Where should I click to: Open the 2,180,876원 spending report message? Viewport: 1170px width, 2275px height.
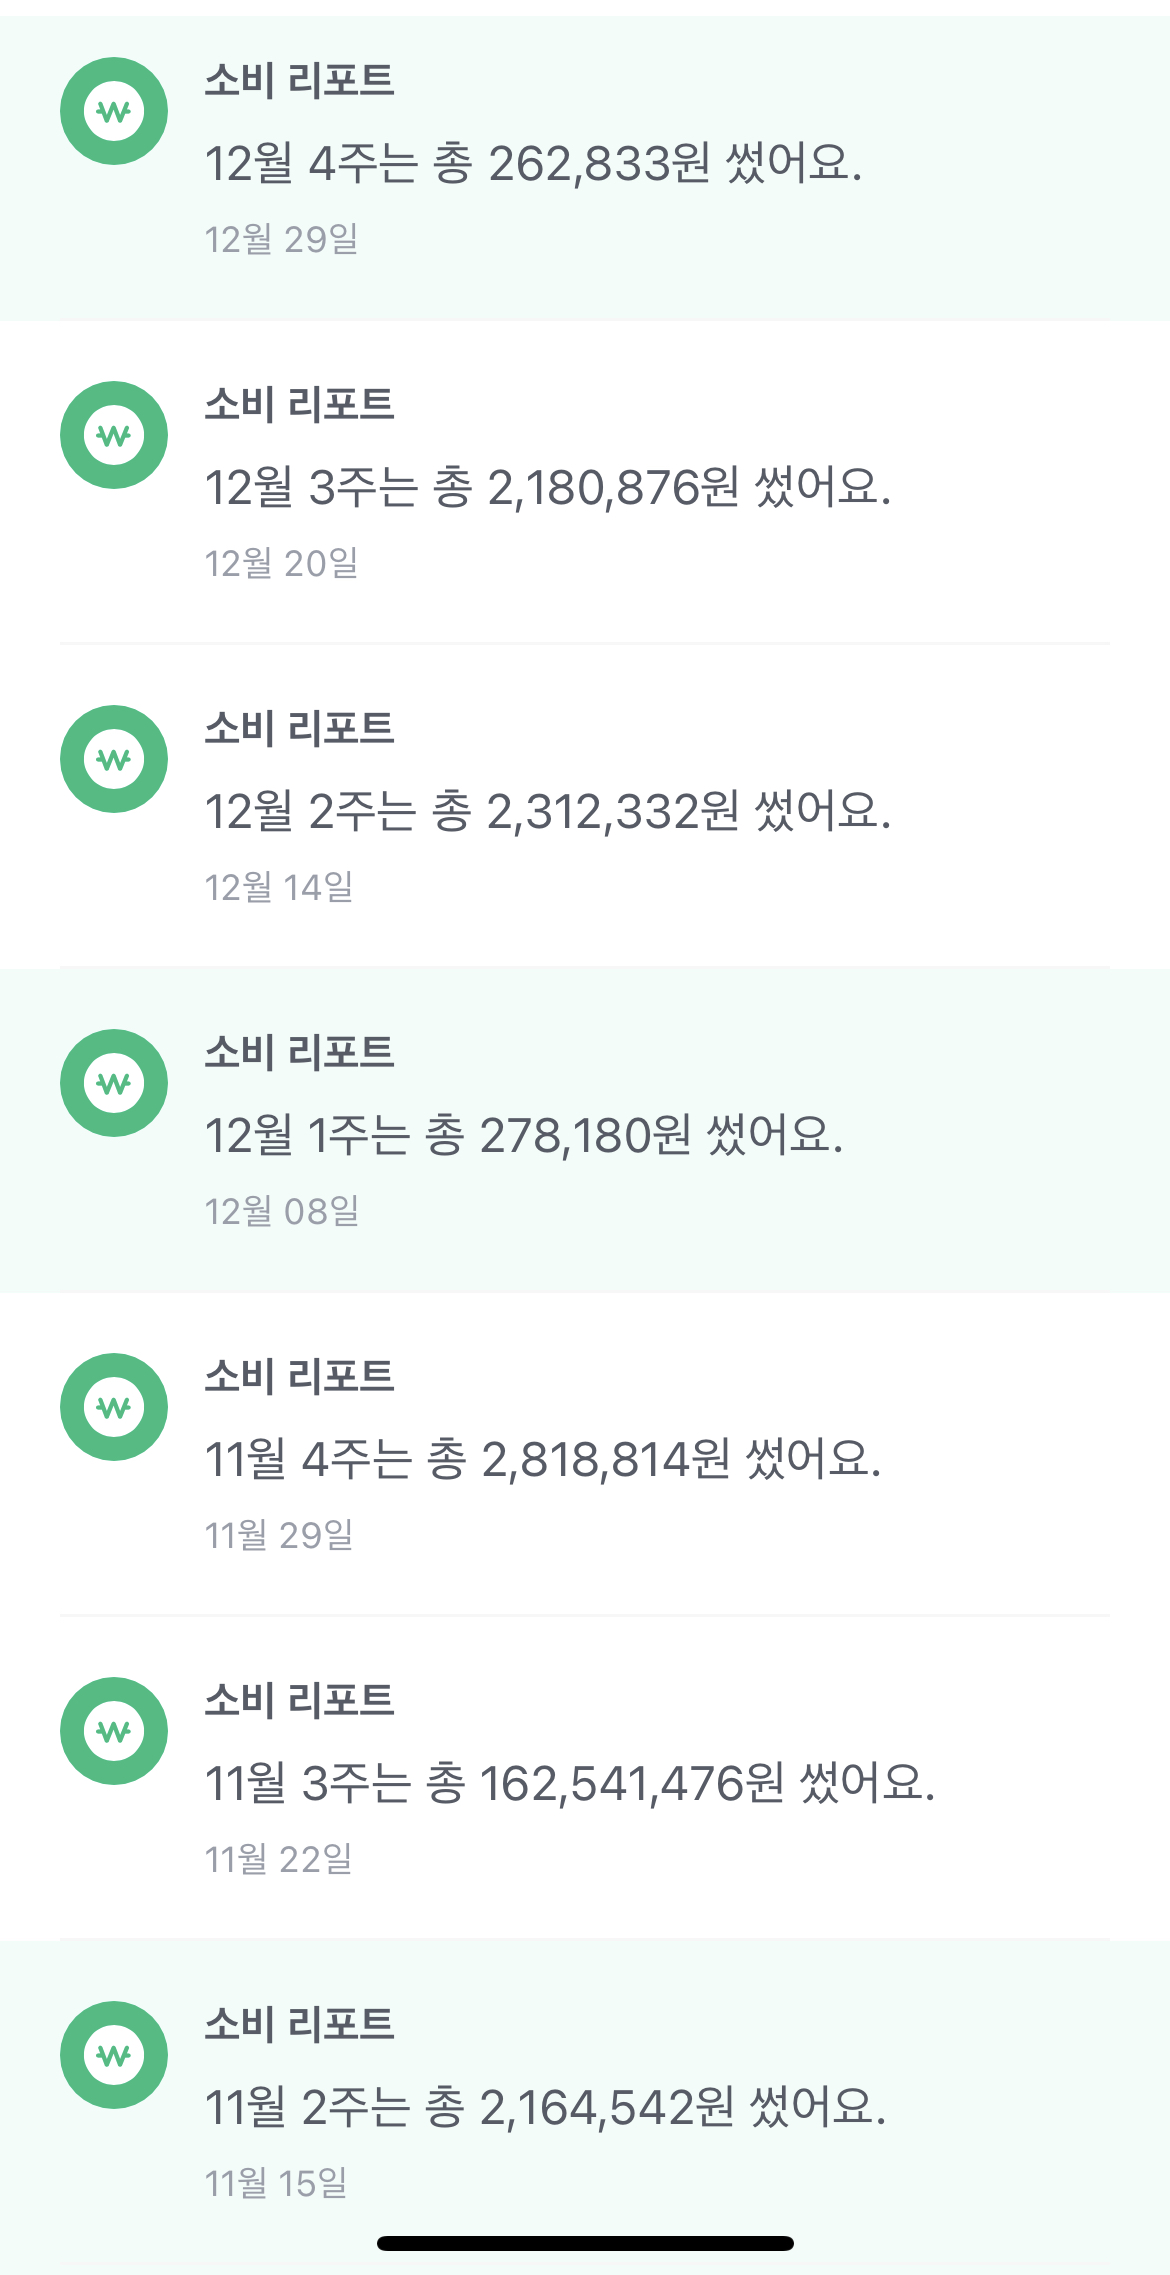pos(547,487)
